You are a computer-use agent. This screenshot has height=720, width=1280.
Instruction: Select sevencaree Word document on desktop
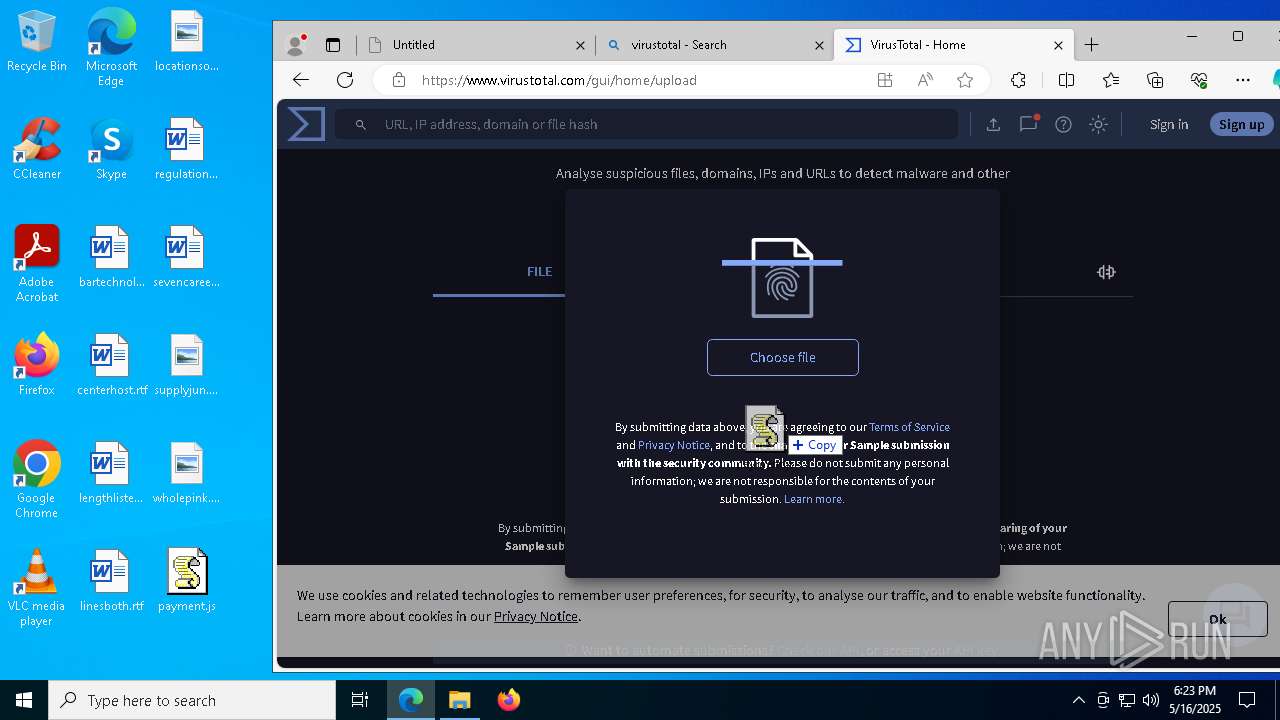tap(186, 258)
